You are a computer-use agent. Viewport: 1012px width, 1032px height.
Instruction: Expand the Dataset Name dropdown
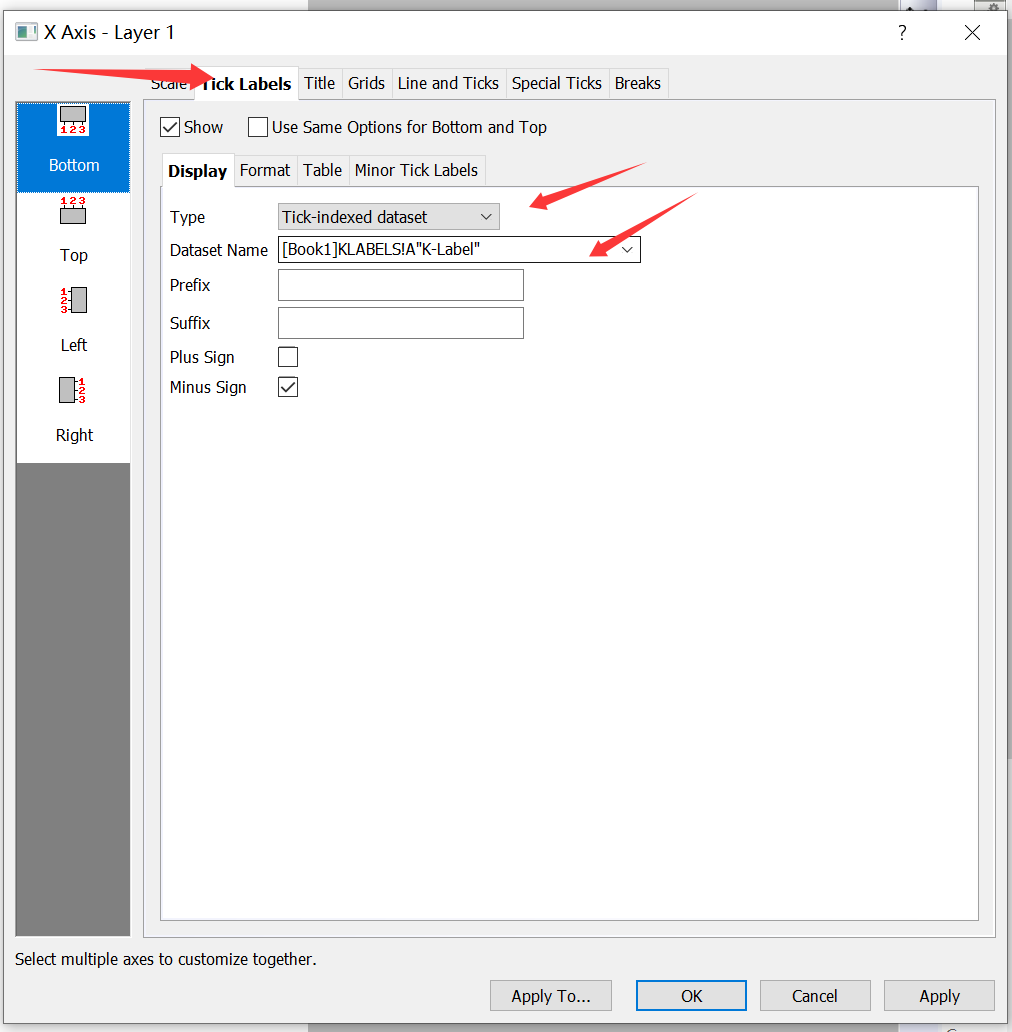click(628, 249)
